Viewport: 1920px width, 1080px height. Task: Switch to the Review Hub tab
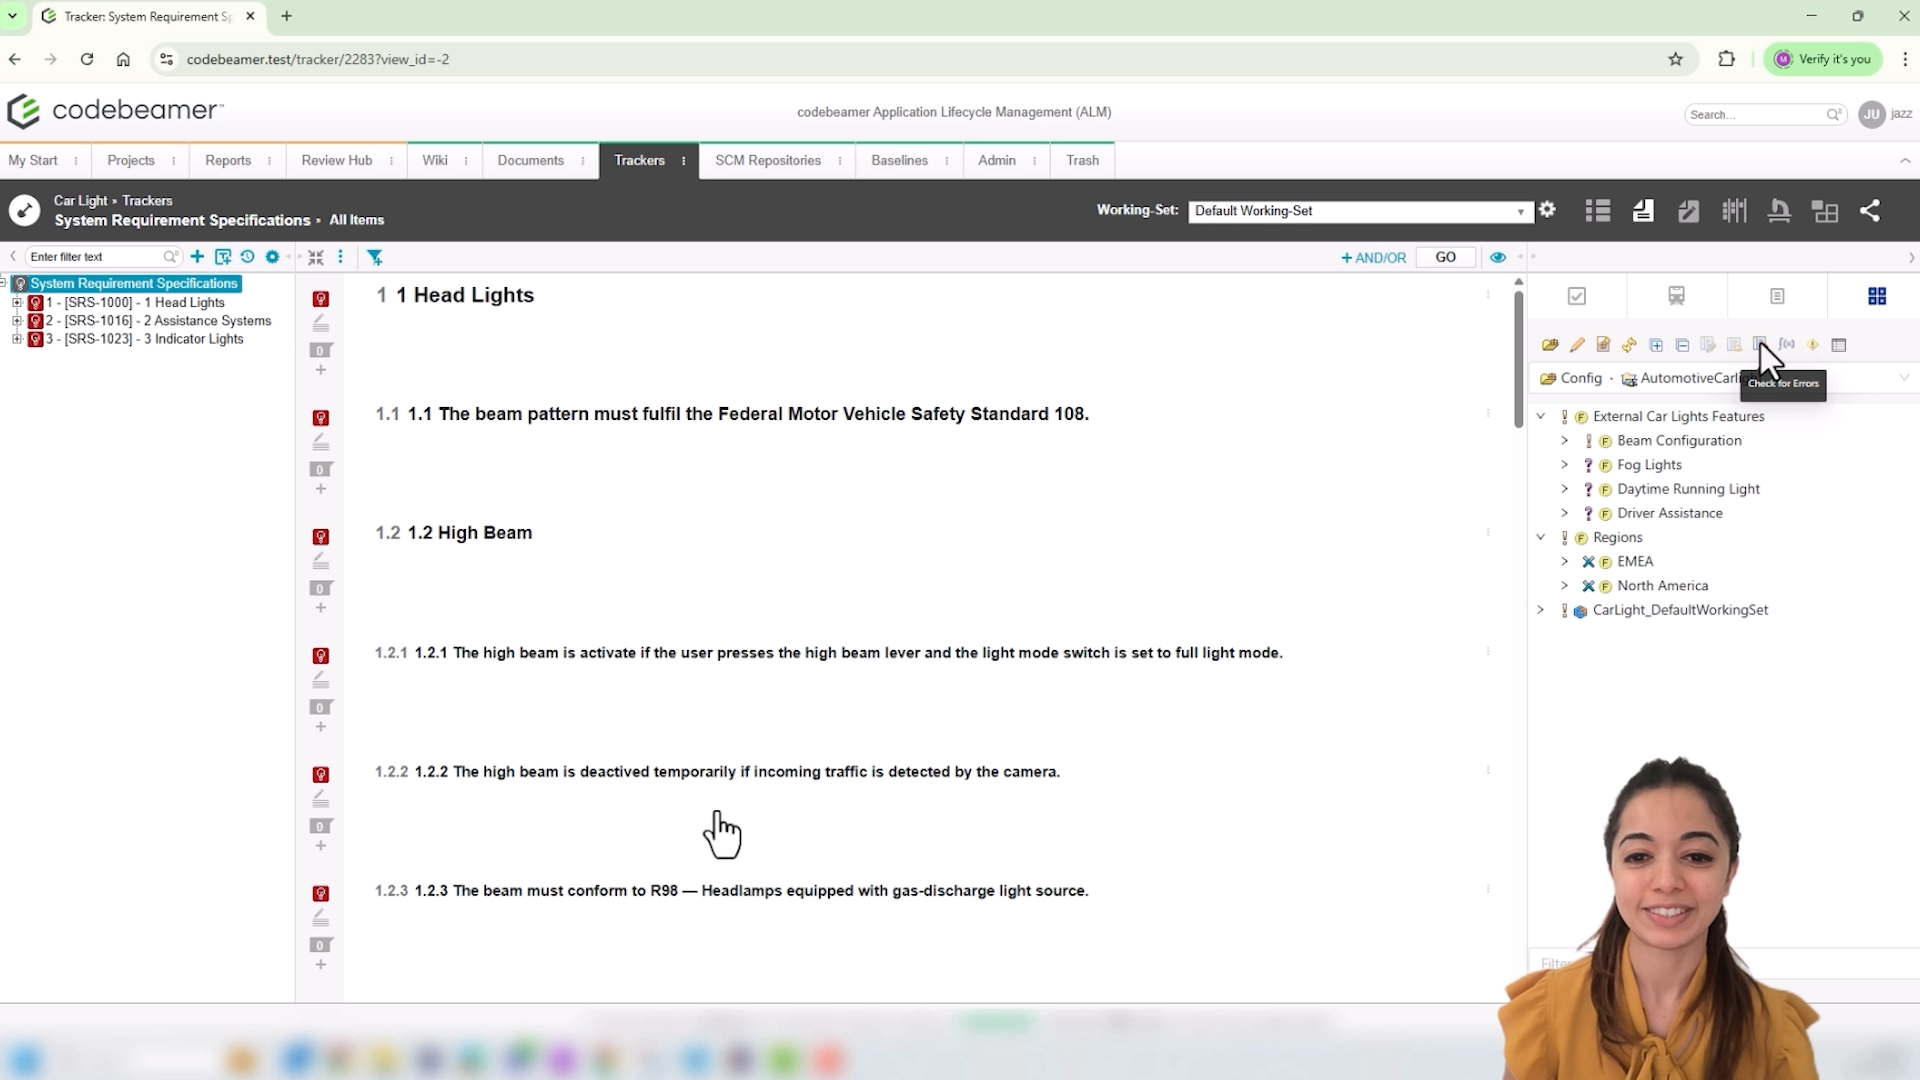[x=336, y=160]
